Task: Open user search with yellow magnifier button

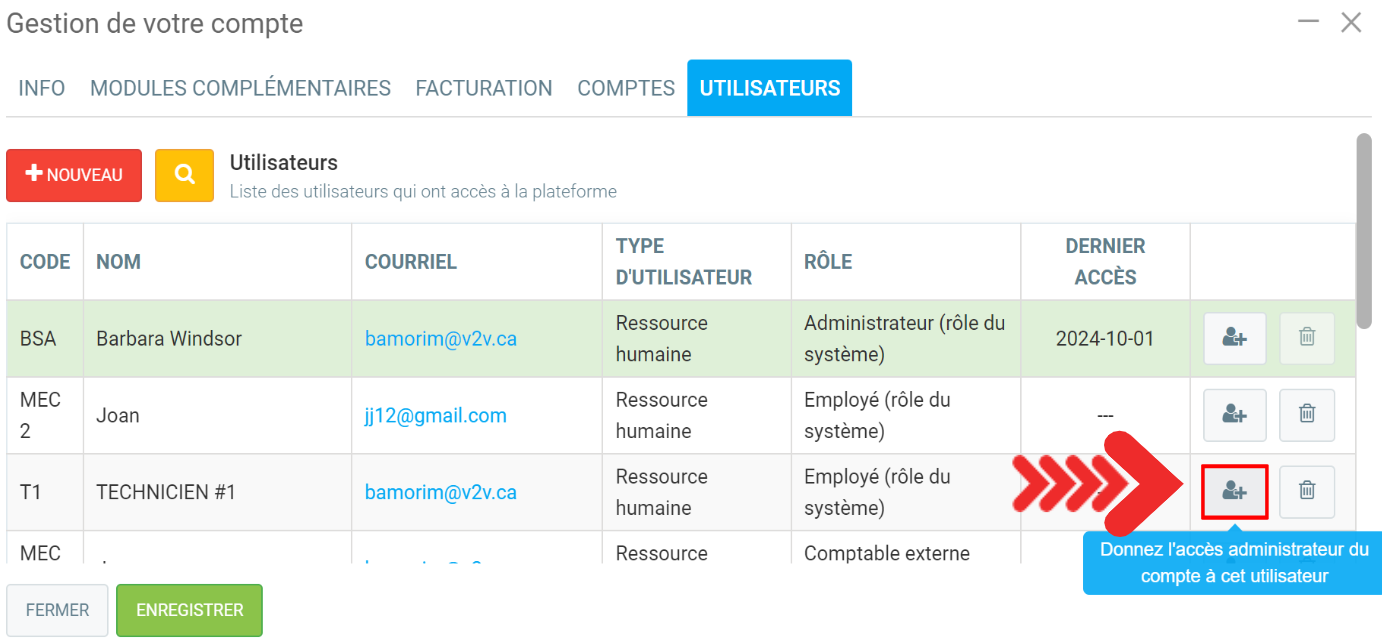Action: pos(184,175)
